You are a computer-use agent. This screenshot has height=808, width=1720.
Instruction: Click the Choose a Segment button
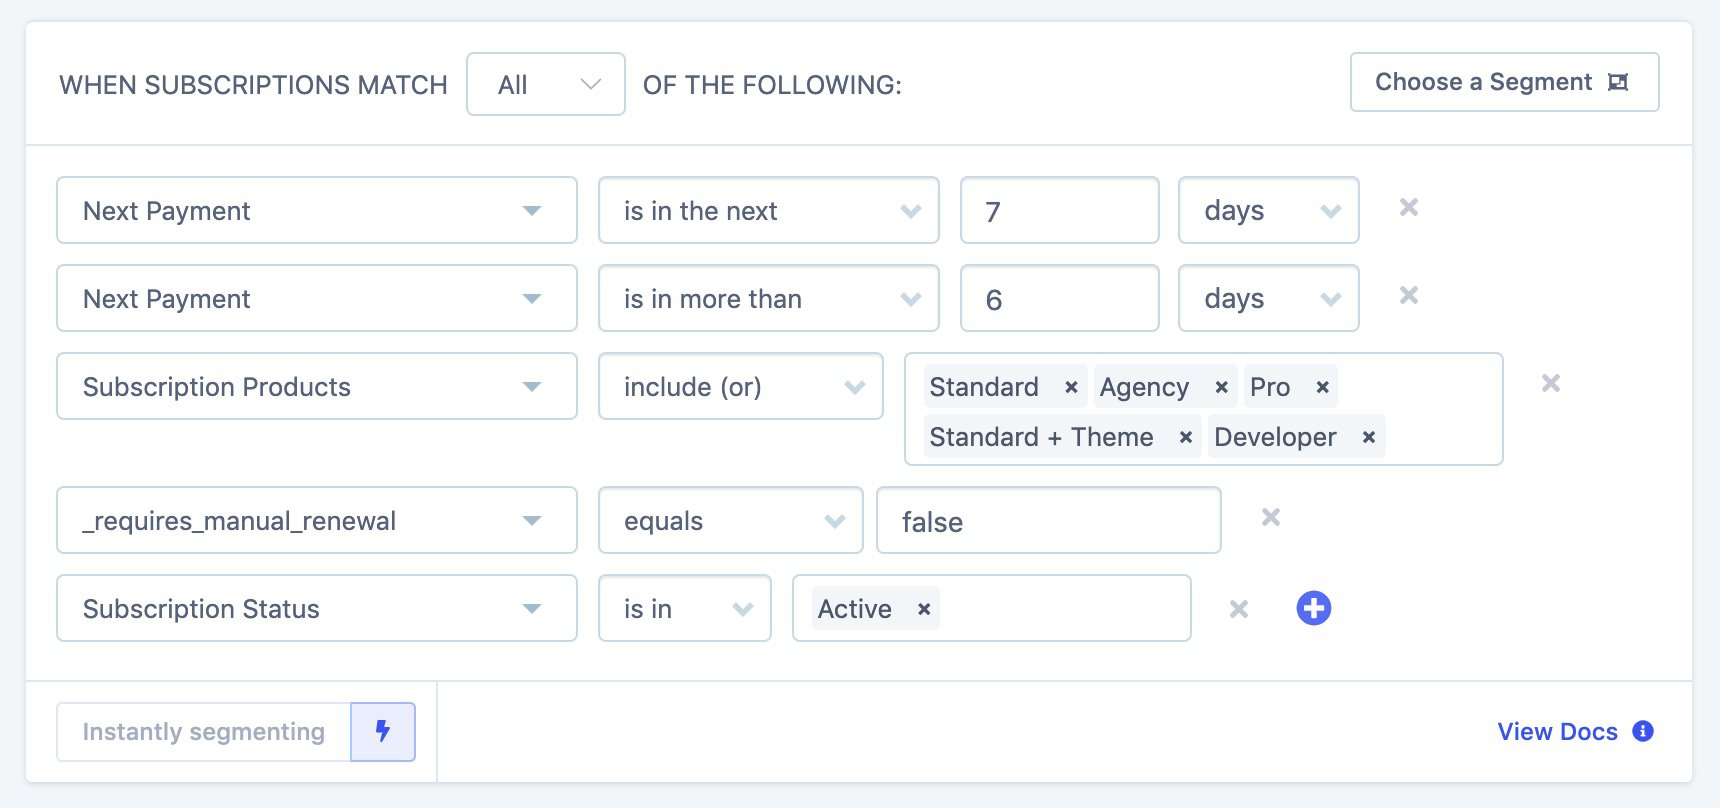(x=1503, y=82)
